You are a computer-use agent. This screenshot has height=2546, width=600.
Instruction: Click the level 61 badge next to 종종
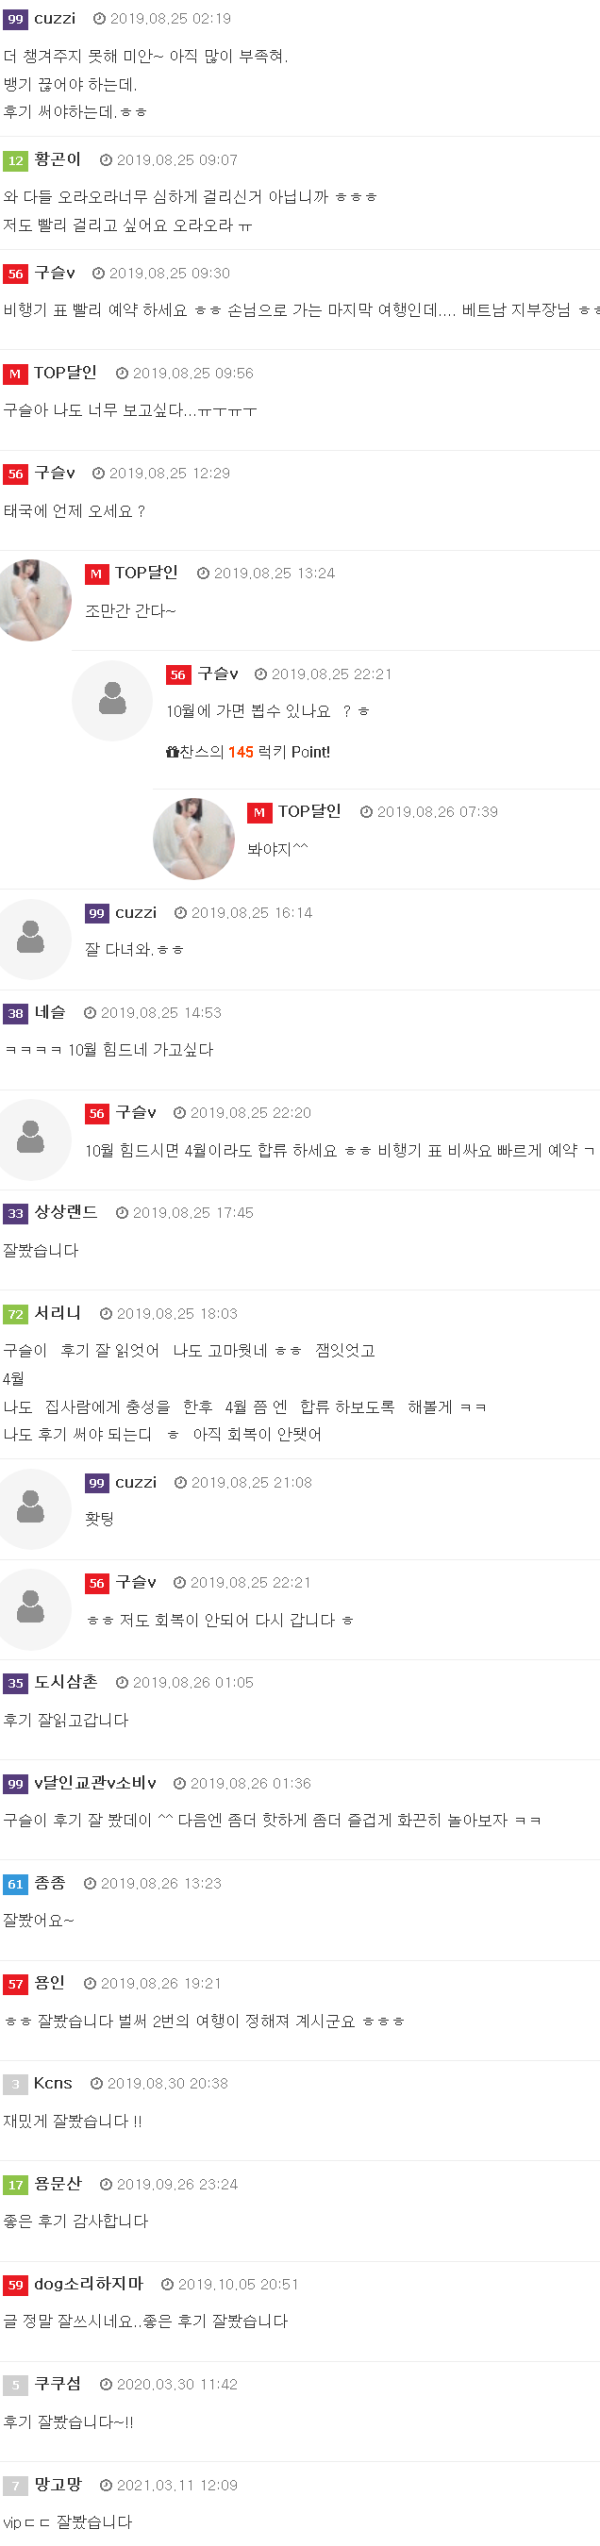(x=15, y=1884)
